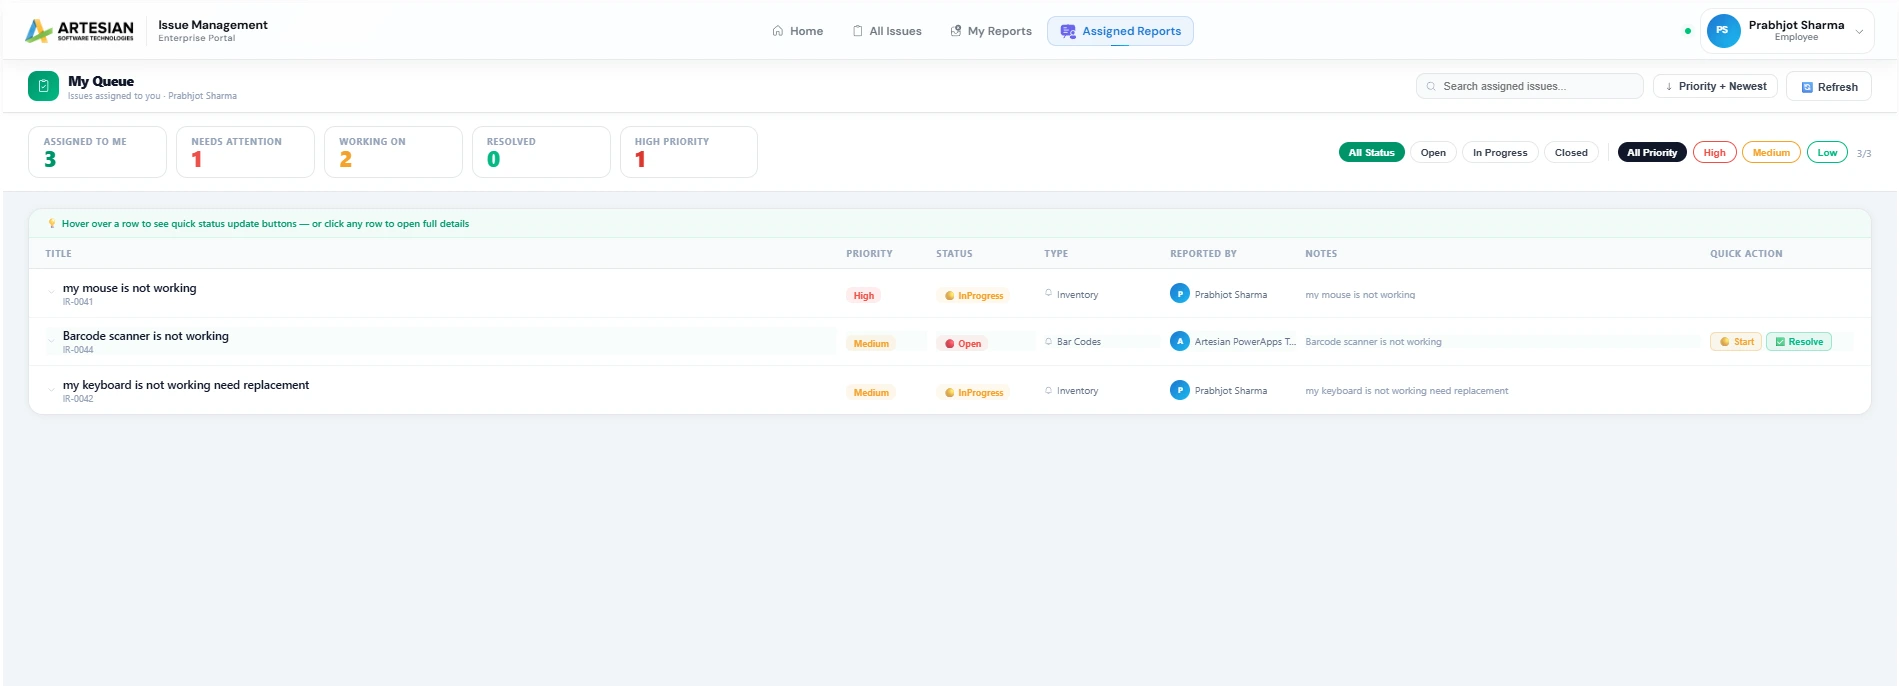The height and width of the screenshot is (686, 1899).
Task: Filter by In Progress status
Action: click(1500, 153)
